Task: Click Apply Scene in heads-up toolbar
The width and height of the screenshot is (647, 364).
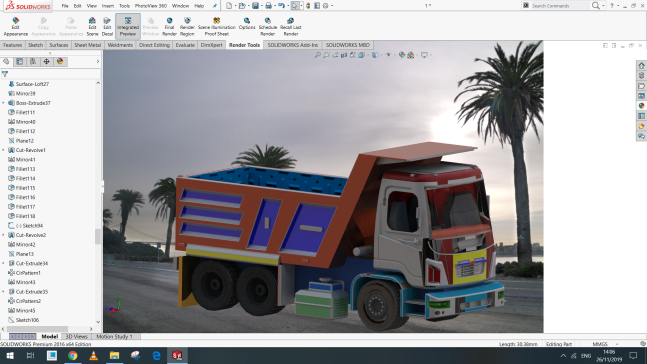Action: 411,55
